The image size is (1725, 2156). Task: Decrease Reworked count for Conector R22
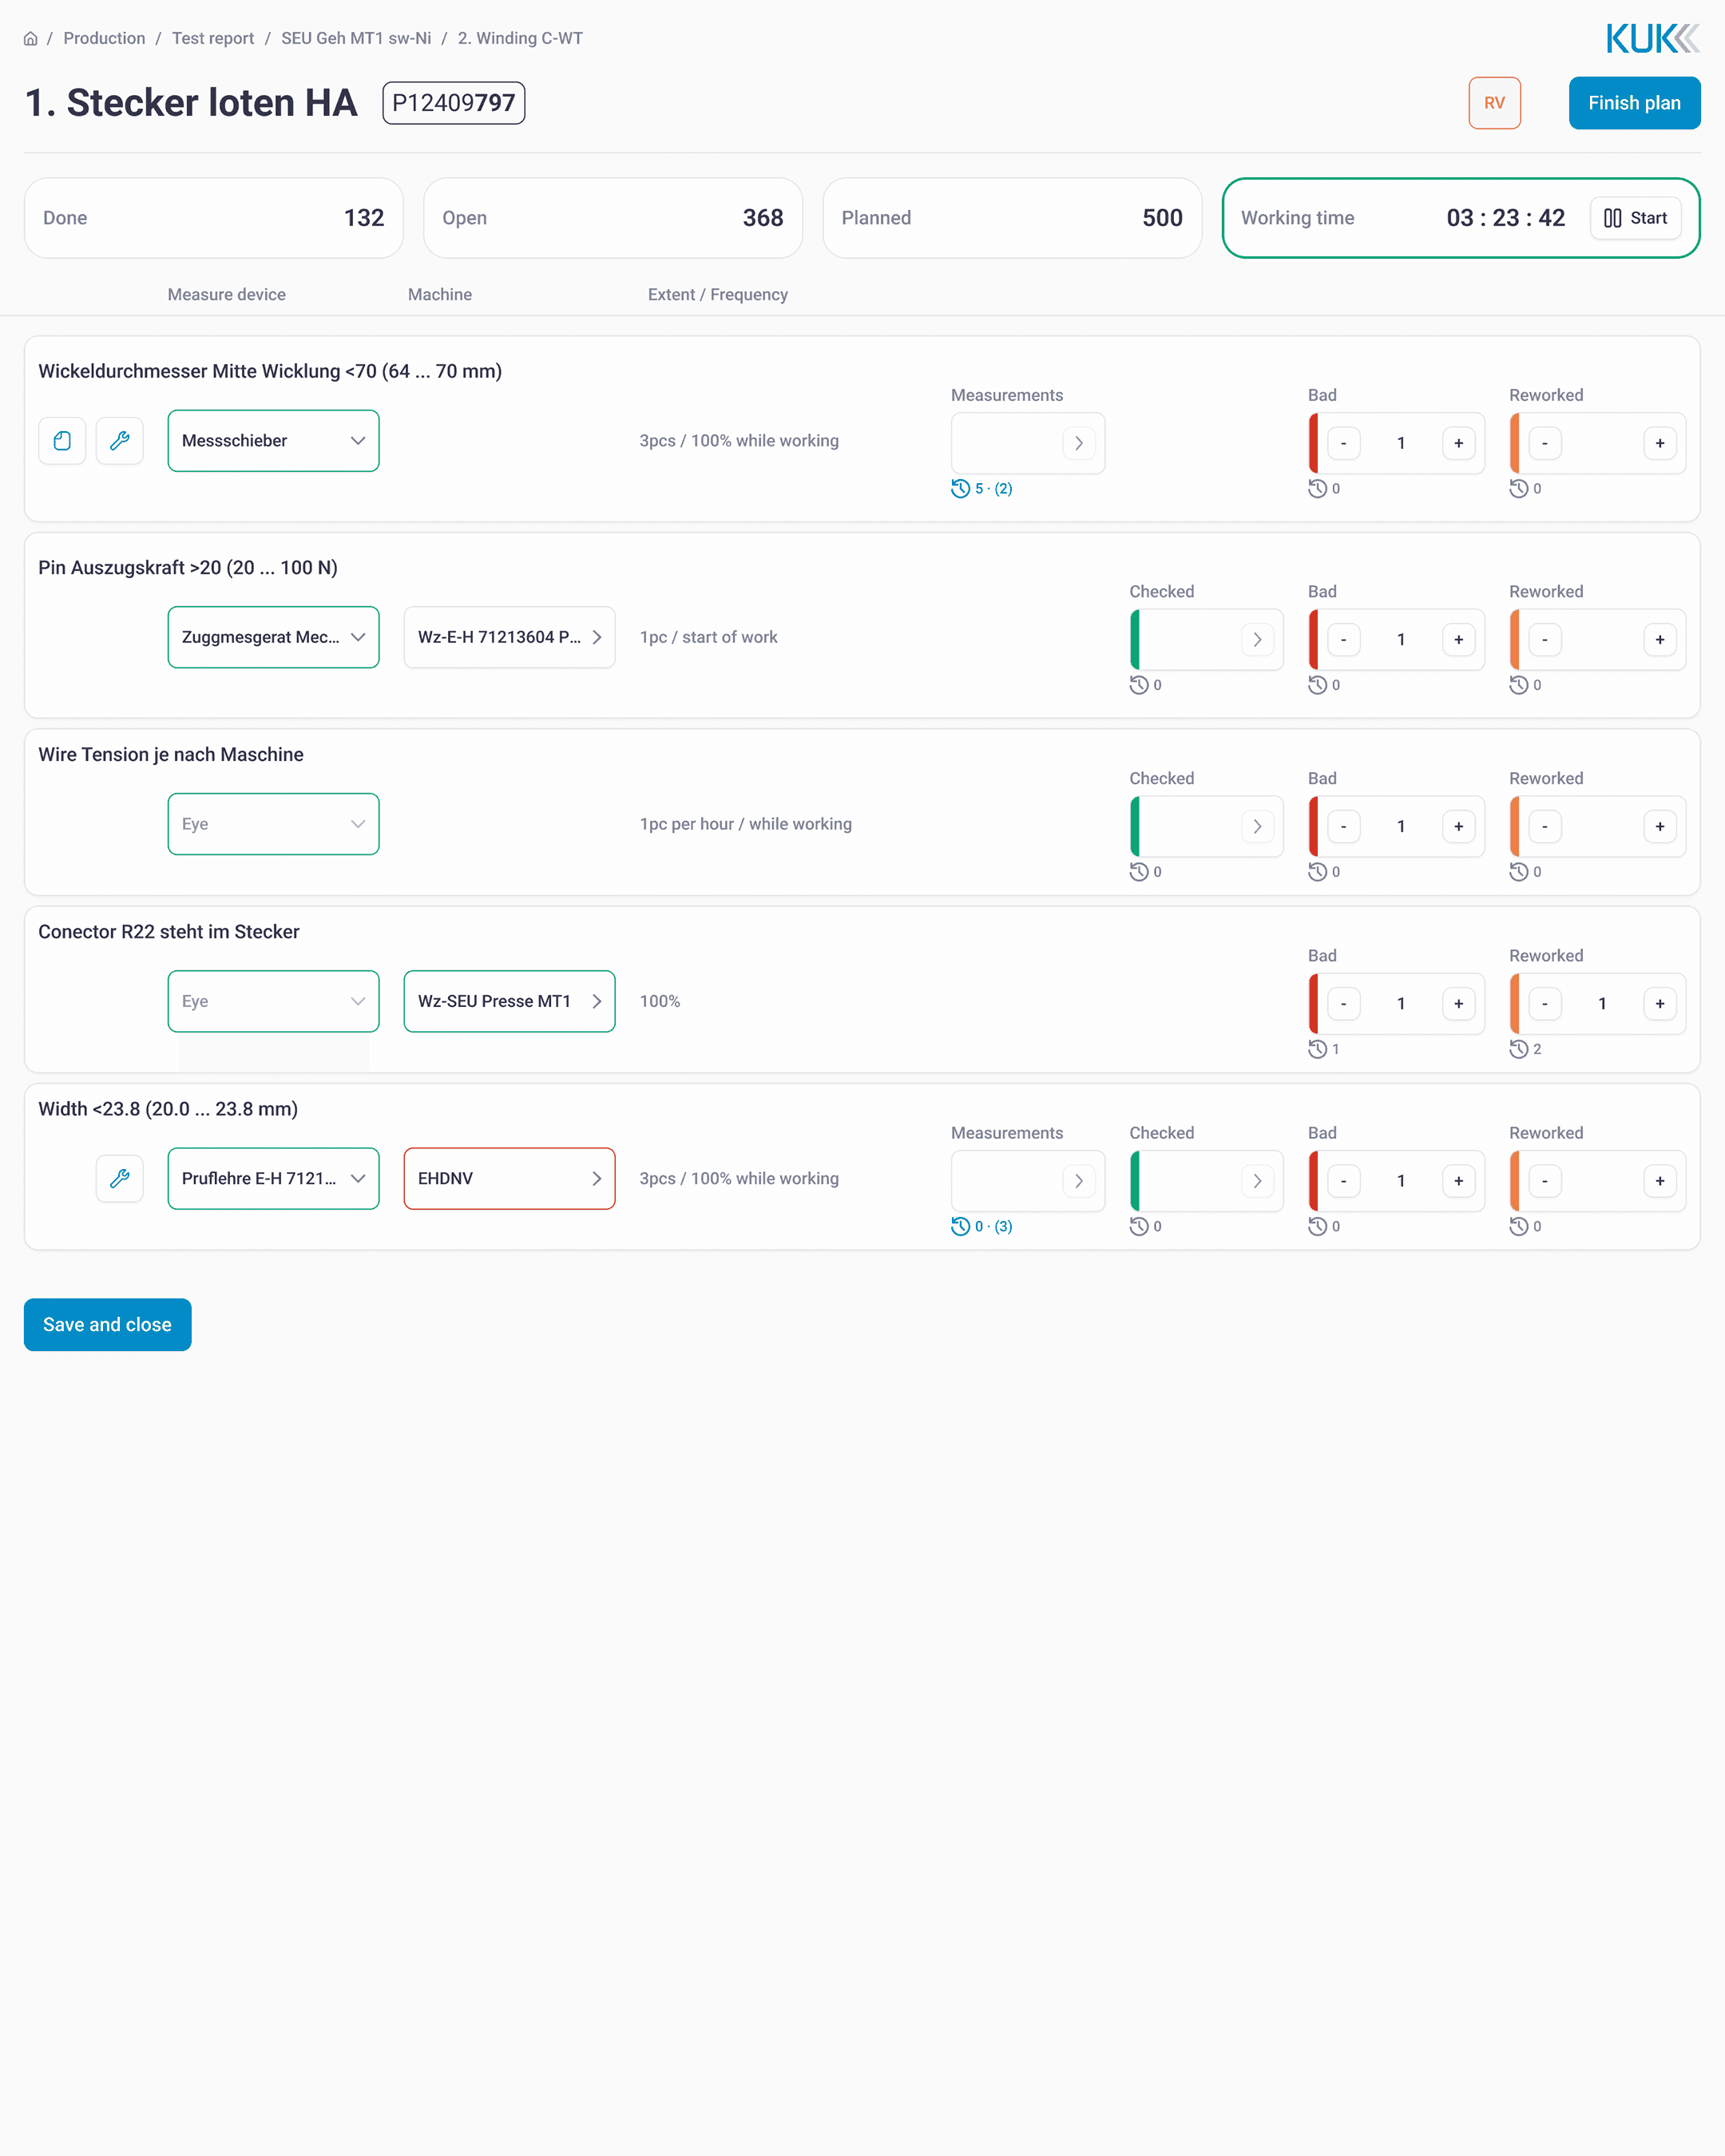pyautogui.click(x=1545, y=1004)
